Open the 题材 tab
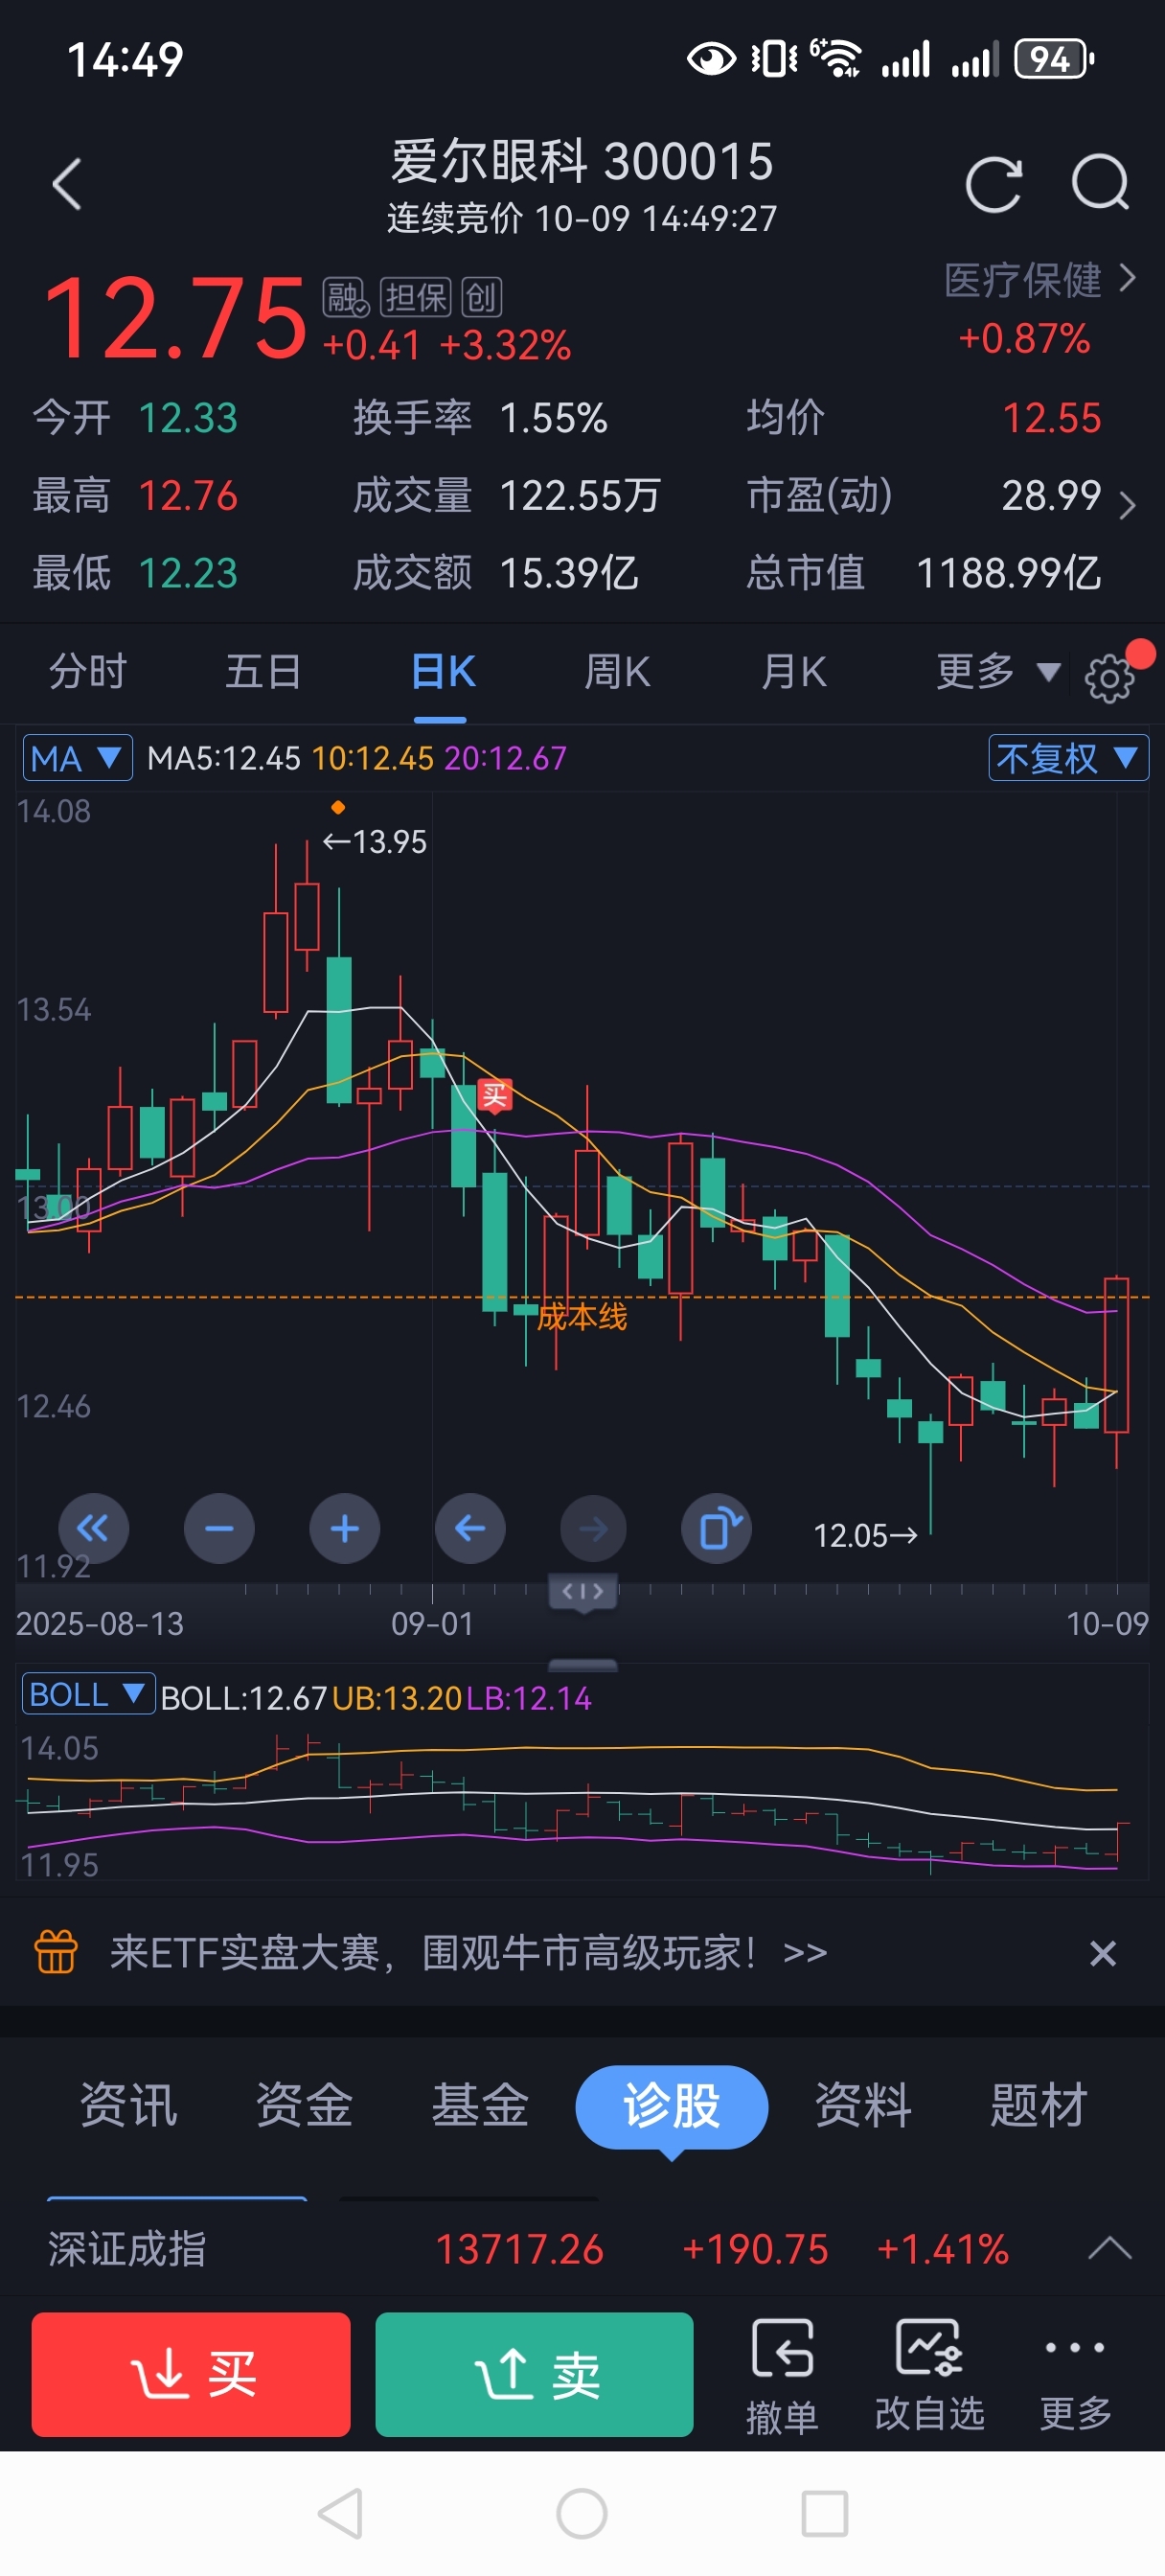The width and height of the screenshot is (1165, 2576). point(1038,2105)
